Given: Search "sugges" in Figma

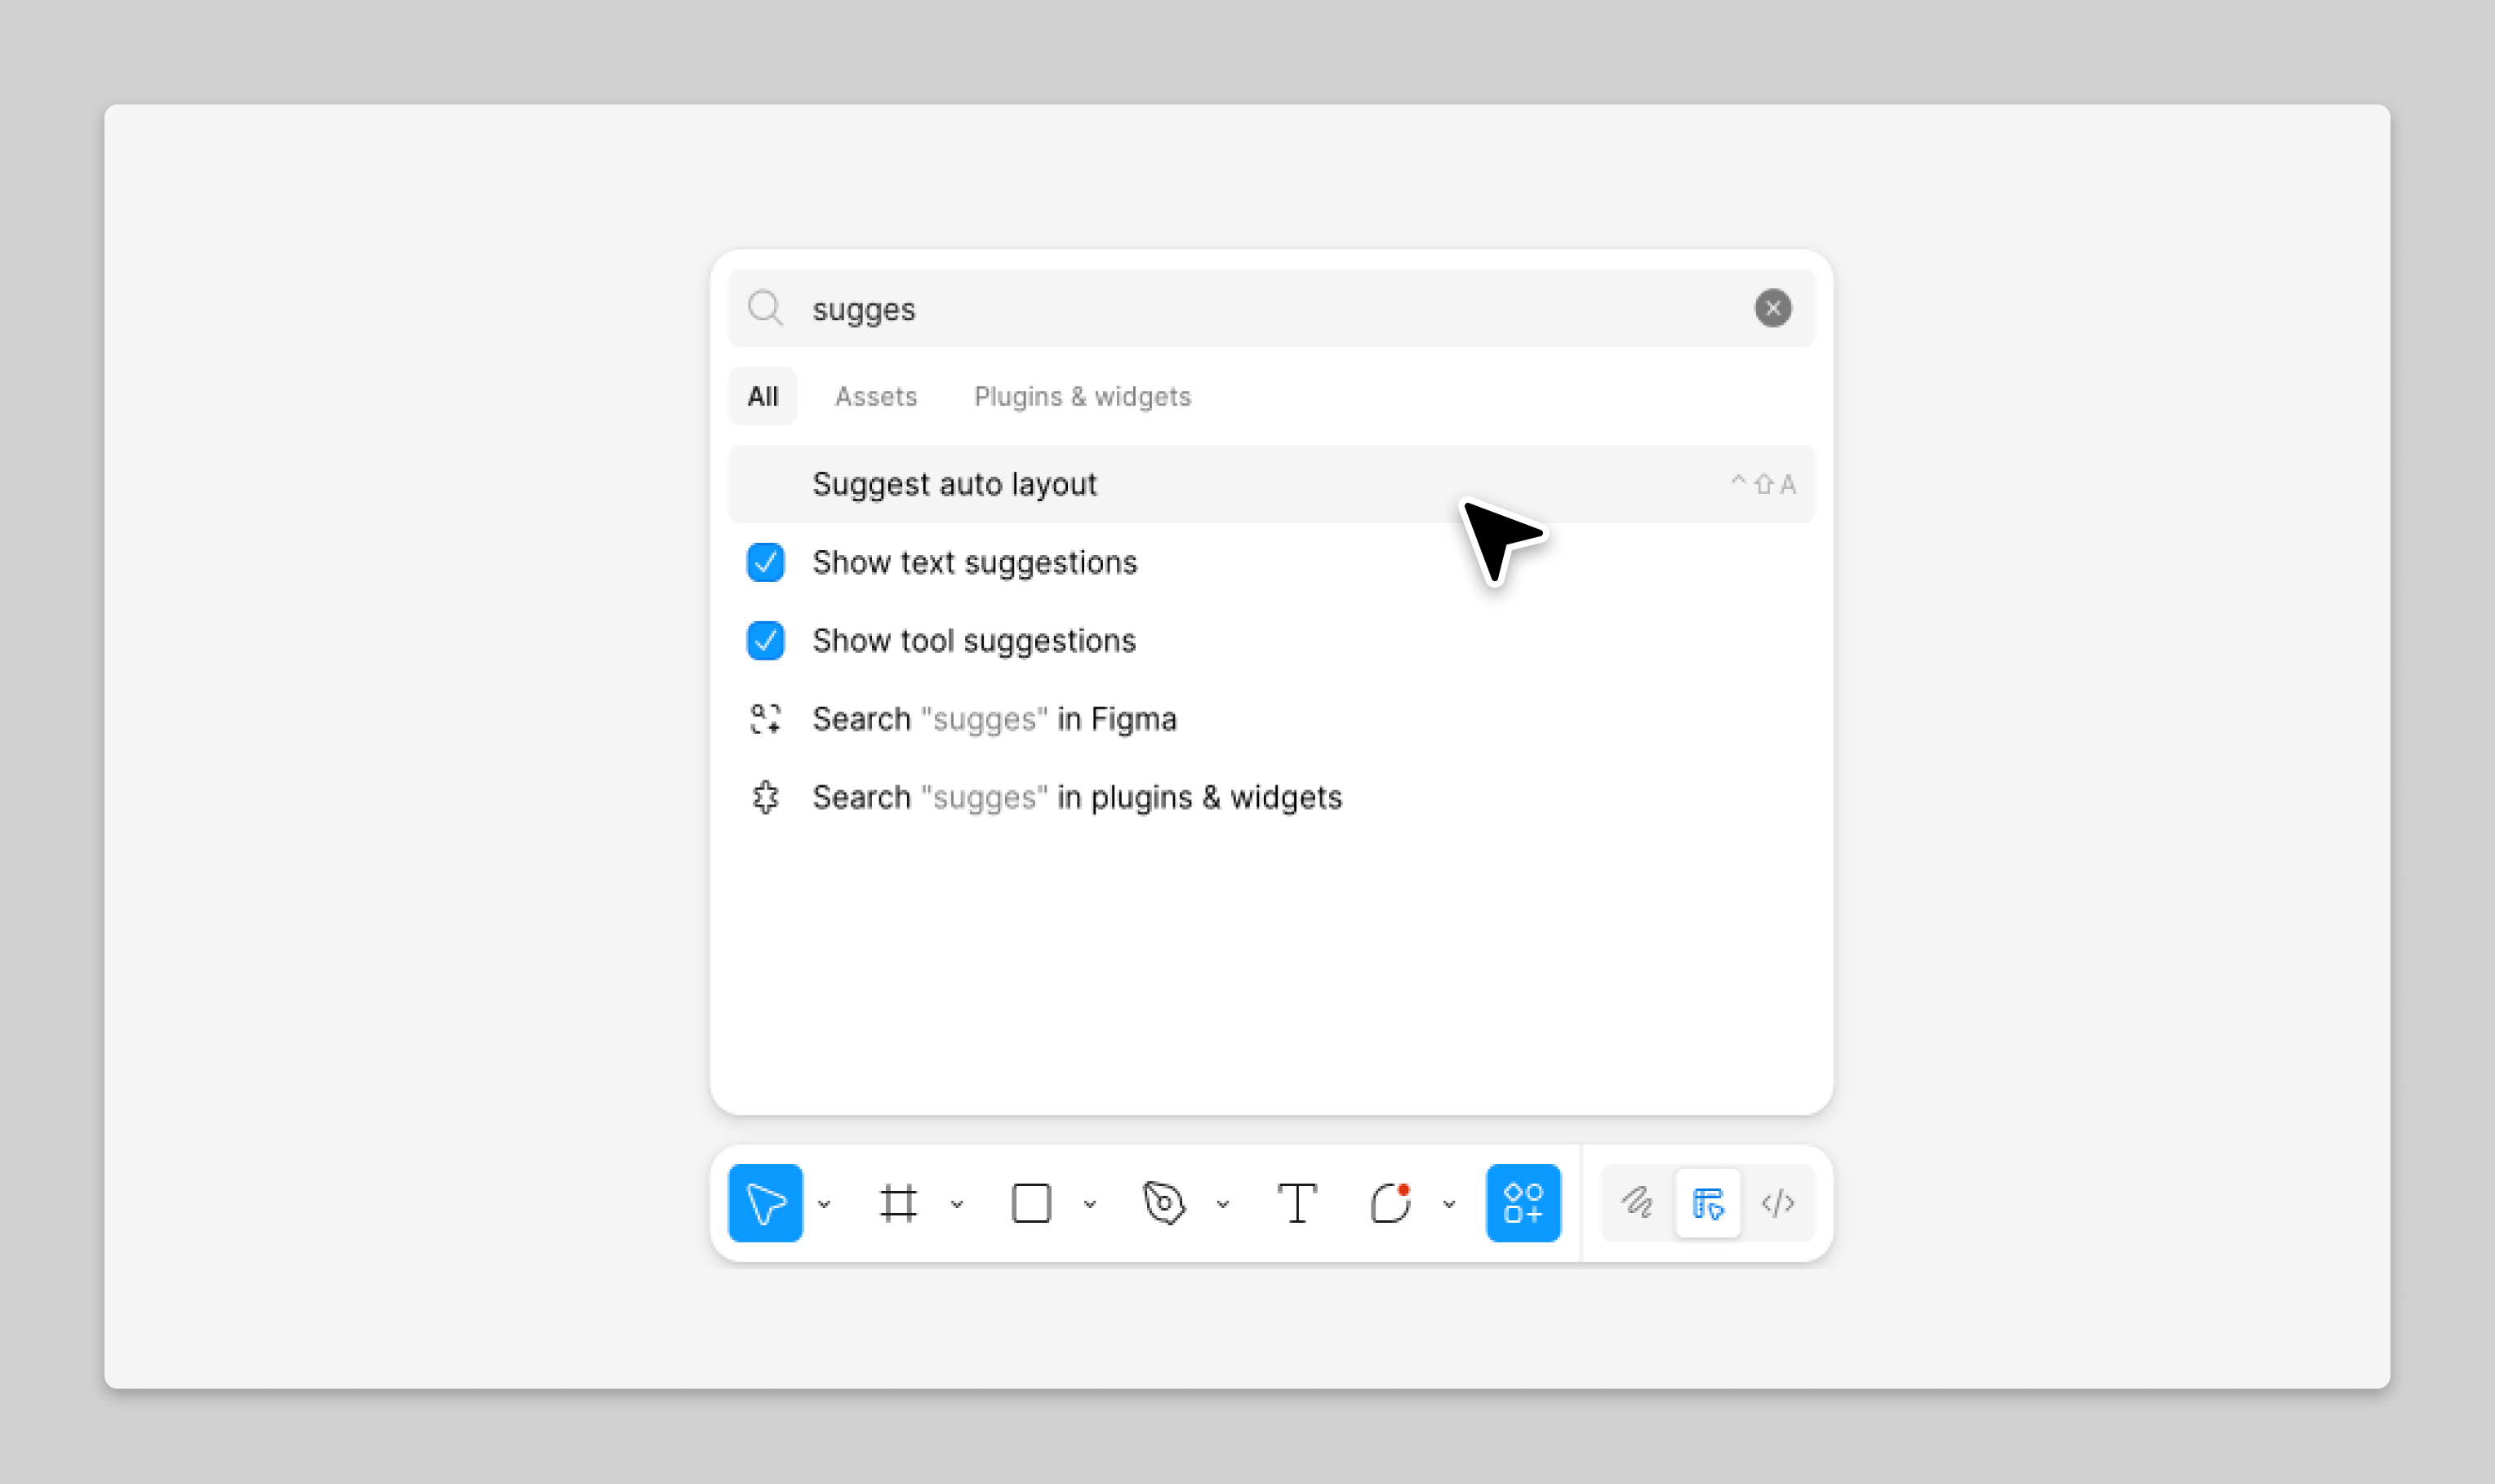Looking at the screenshot, I should click(x=994, y=718).
